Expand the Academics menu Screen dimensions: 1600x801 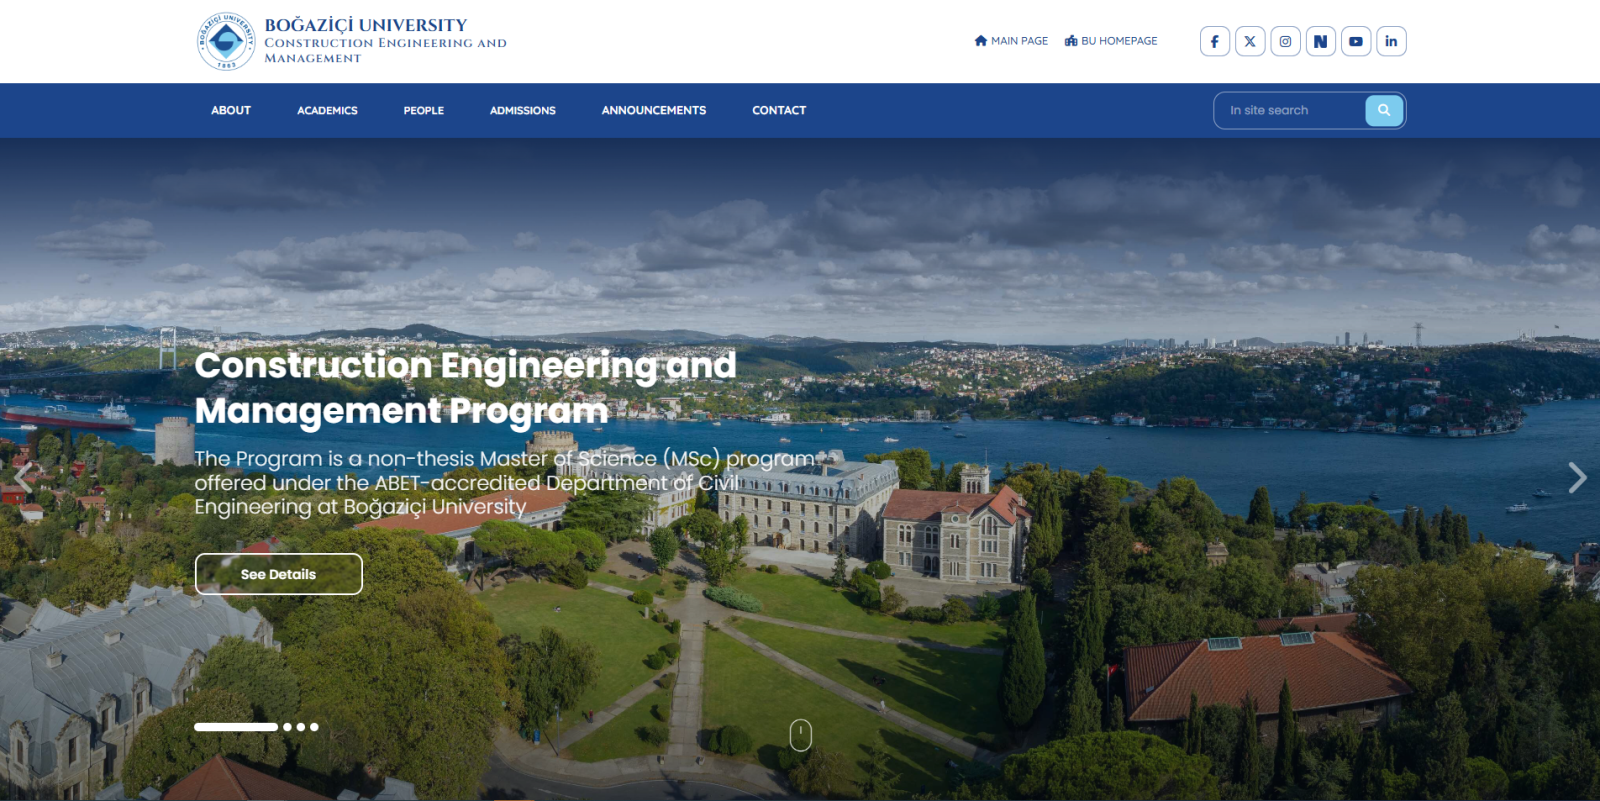pos(327,110)
